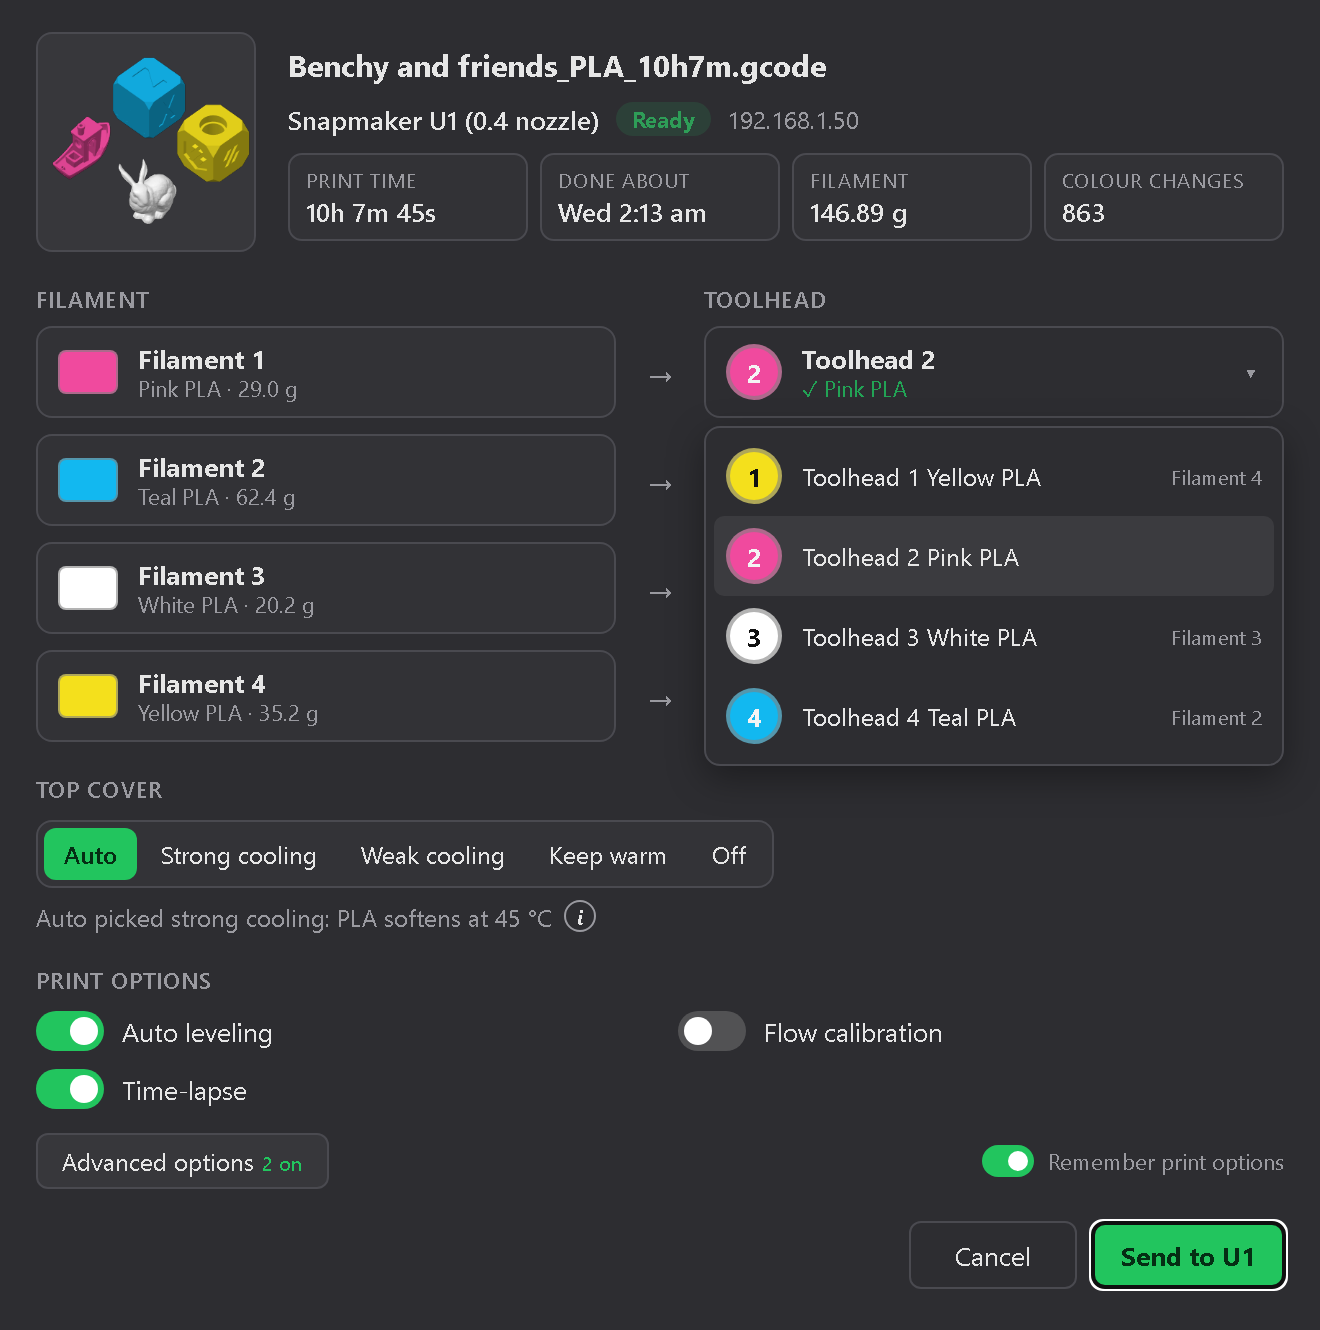This screenshot has width=1320, height=1330.
Task: Click yellow number 1 toolhead badge
Action: point(754,477)
